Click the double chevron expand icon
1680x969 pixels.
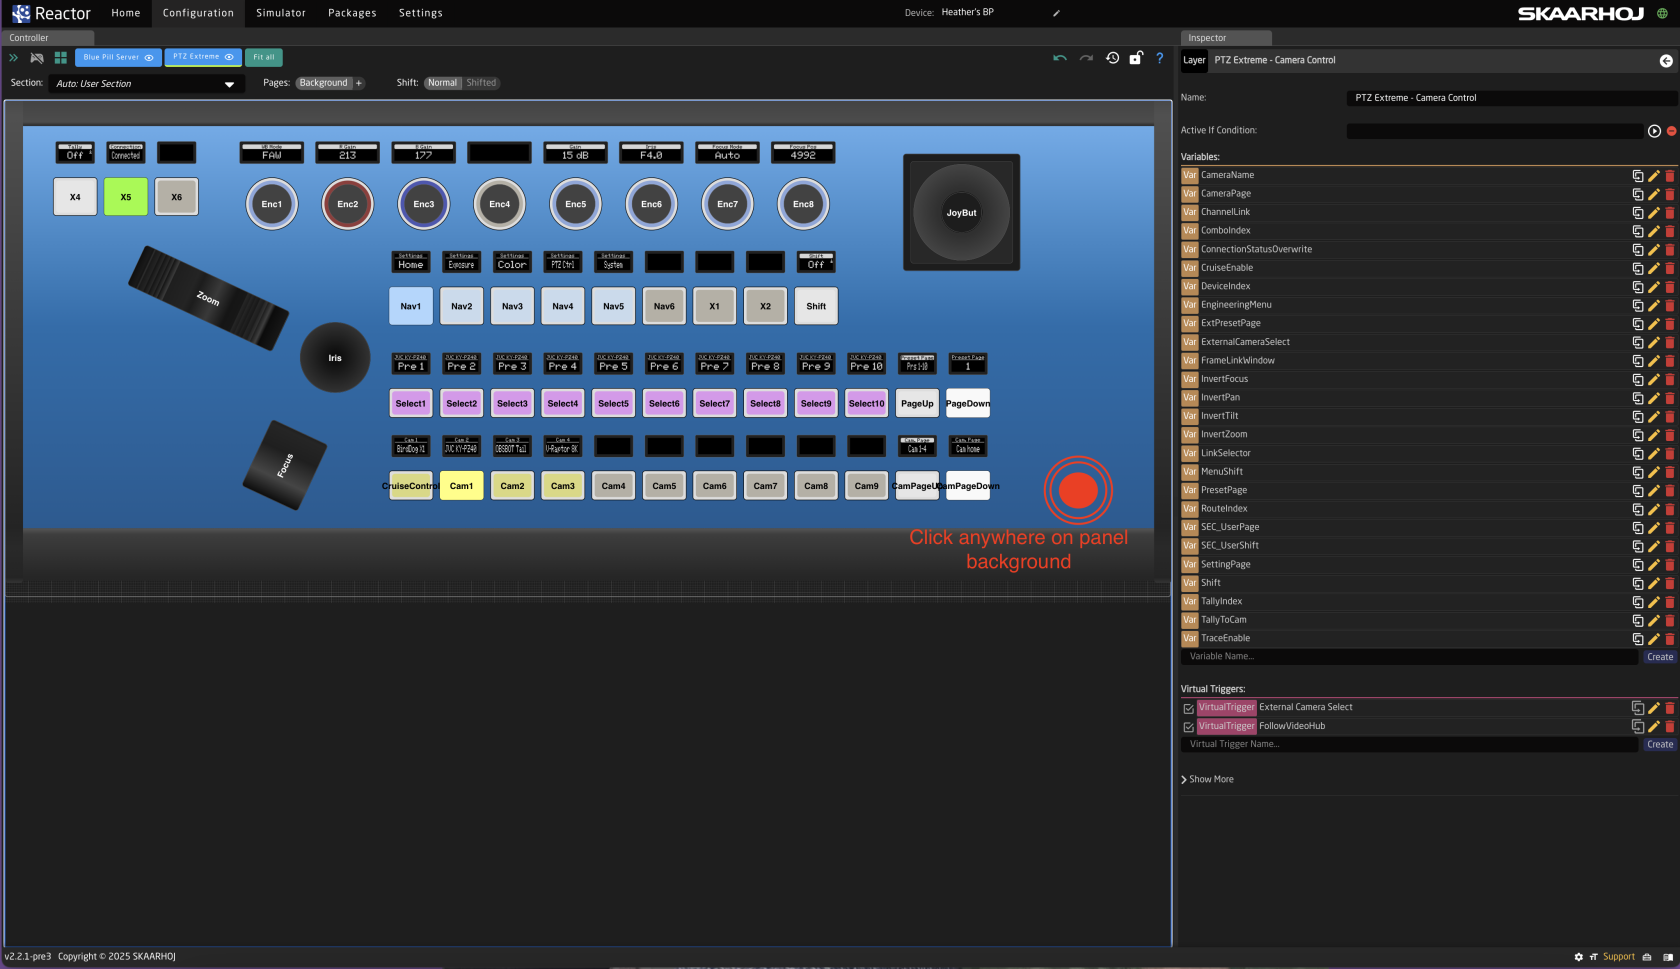(13, 58)
